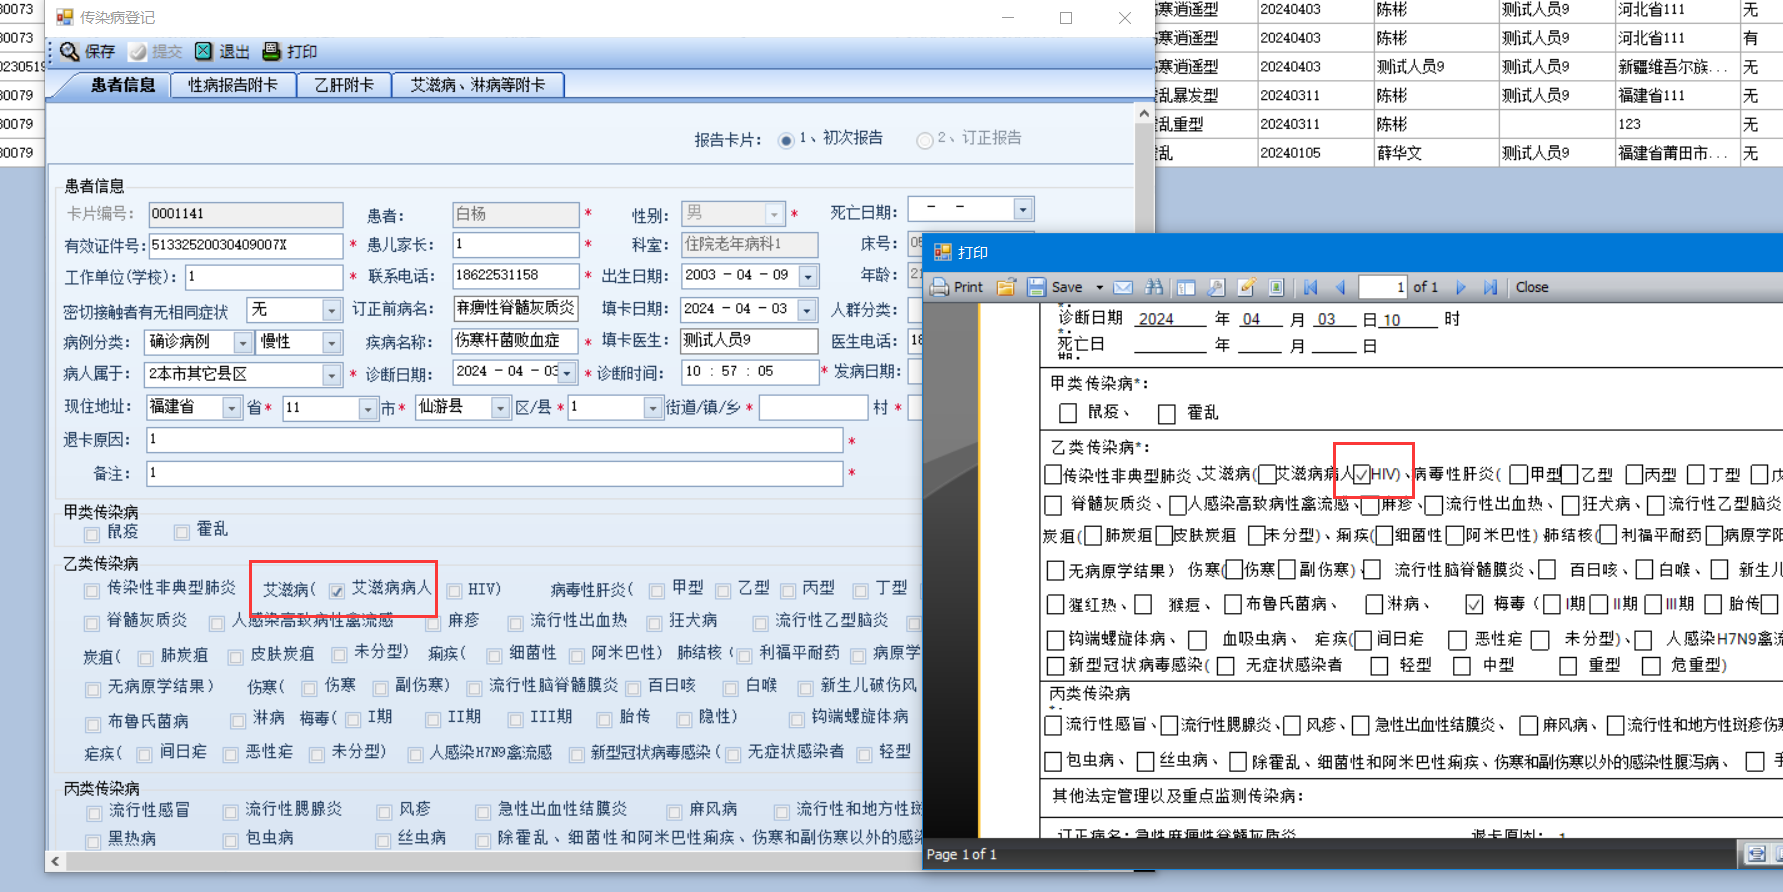The width and height of the screenshot is (1783, 892).
Task: Switch to the 艾滋病、淋病等附卡 tab
Action: click(478, 85)
